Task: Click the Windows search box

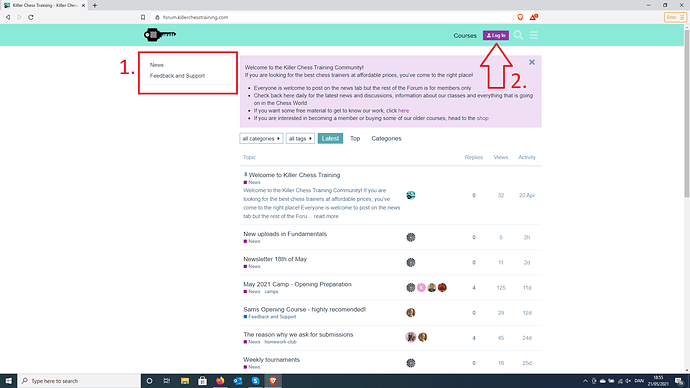Action: tap(79, 381)
